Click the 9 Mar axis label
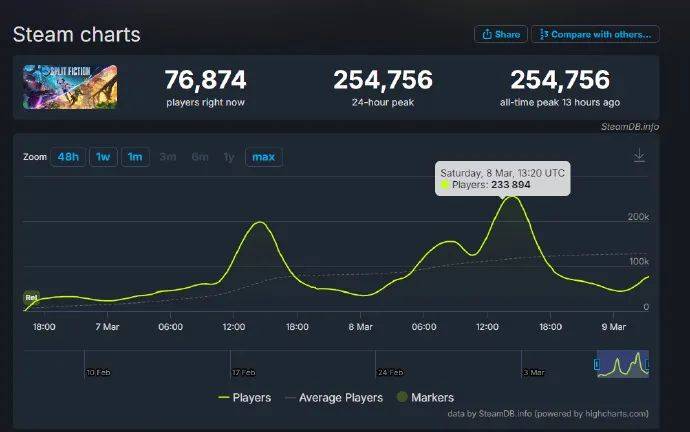Viewport: 690px width, 432px height. [613, 327]
